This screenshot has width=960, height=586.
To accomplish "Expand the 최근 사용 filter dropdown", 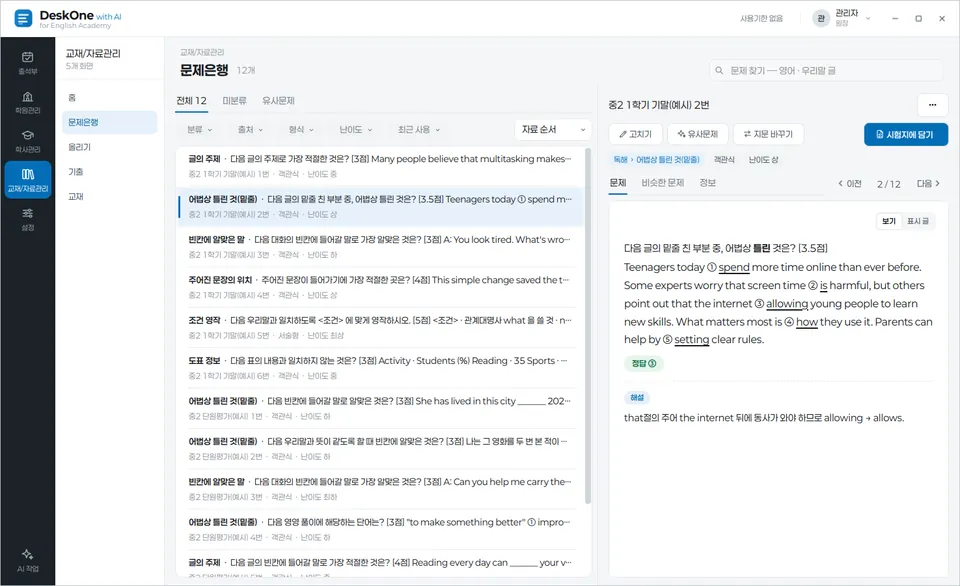I will point(419,130).
